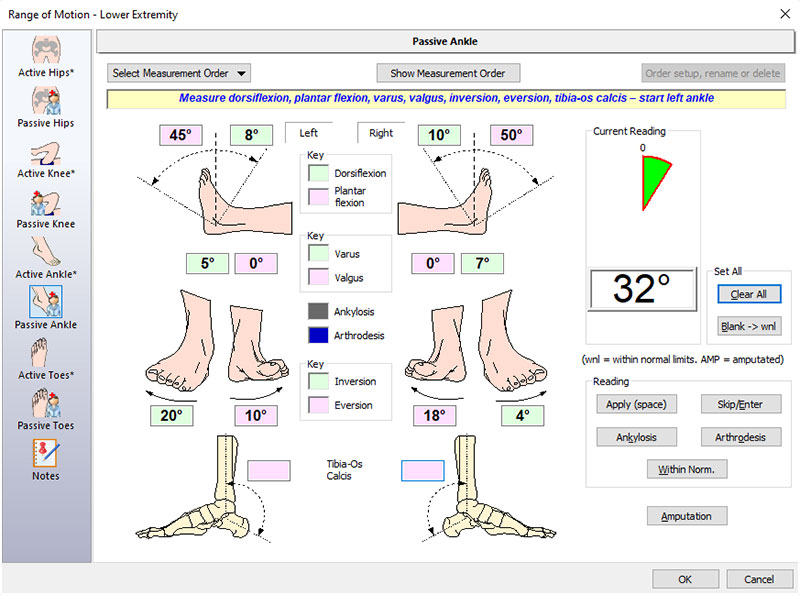The height and width of the screenshot is (595, 800).
Task: Click the left Tibia-Os Calcis input field
Action: [x=268, y=470]
